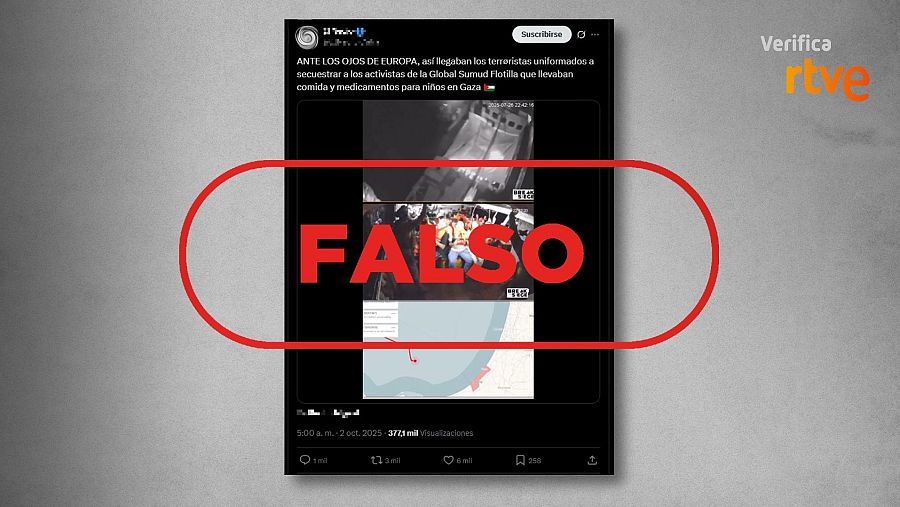Screen dimensions: 900x507
Task: Open the night-vision boat video frame
Action: pyautogui.click(x=448, y=151)
